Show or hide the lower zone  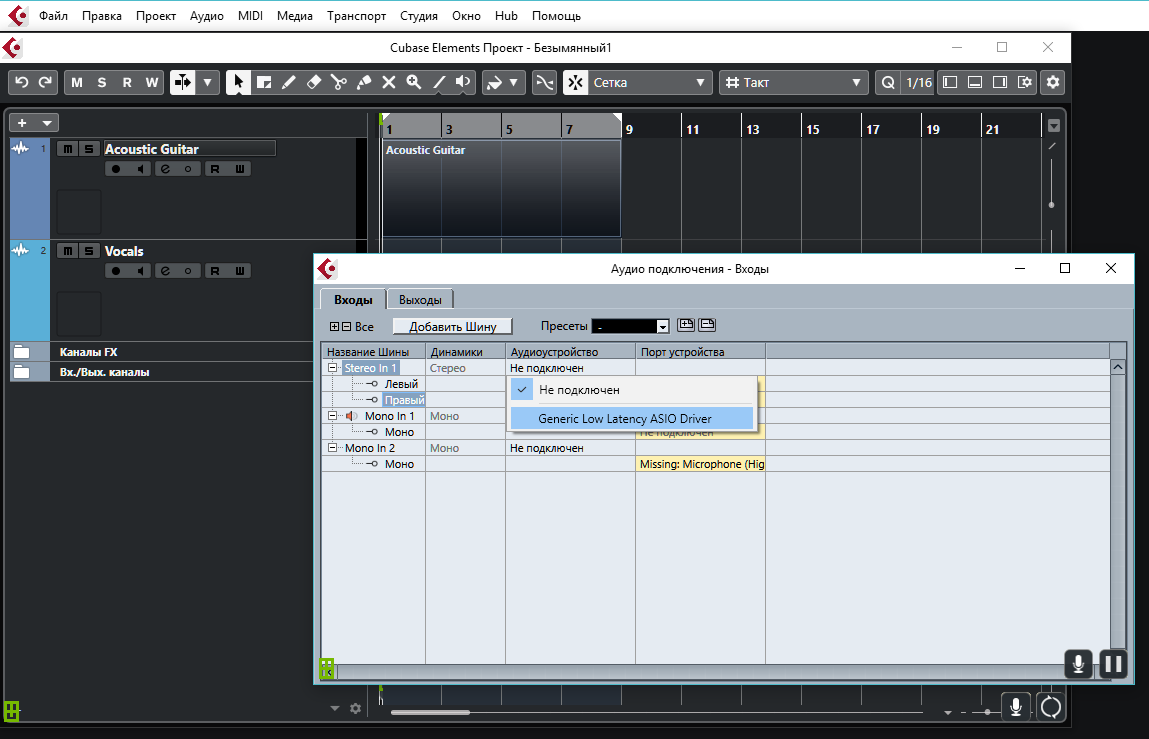coord(975,82)
